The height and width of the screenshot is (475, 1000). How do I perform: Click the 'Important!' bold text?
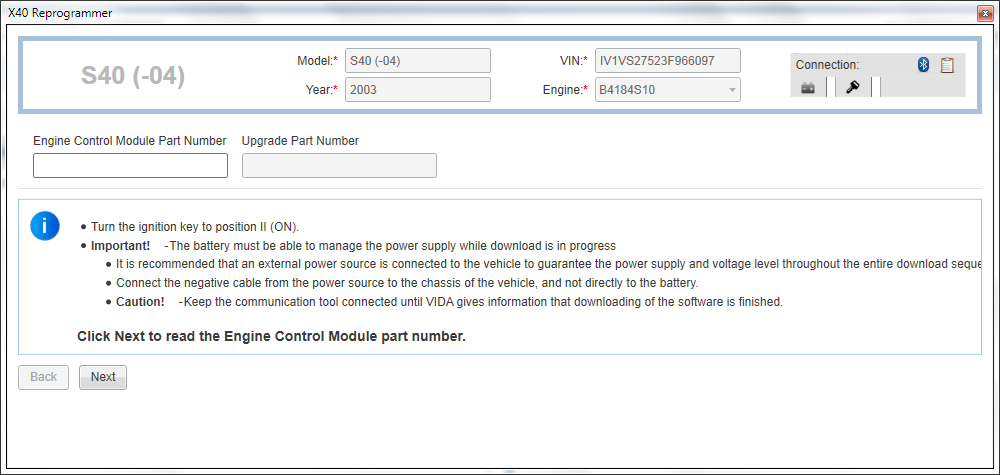[x=121, y=245]
